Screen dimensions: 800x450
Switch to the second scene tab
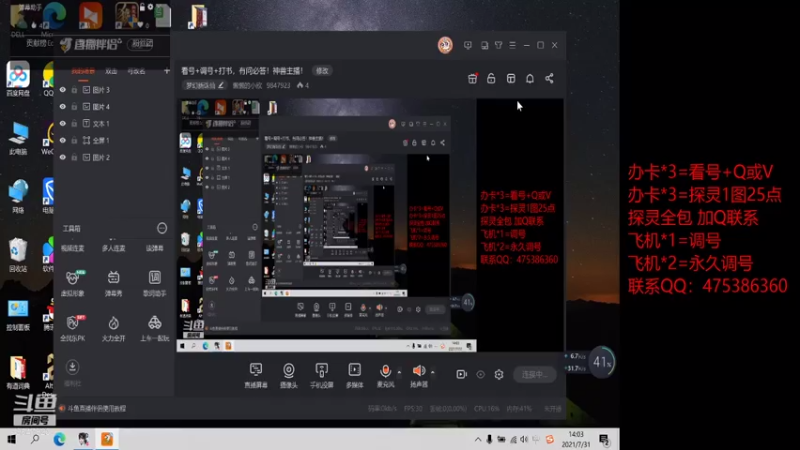click(111, 71)
